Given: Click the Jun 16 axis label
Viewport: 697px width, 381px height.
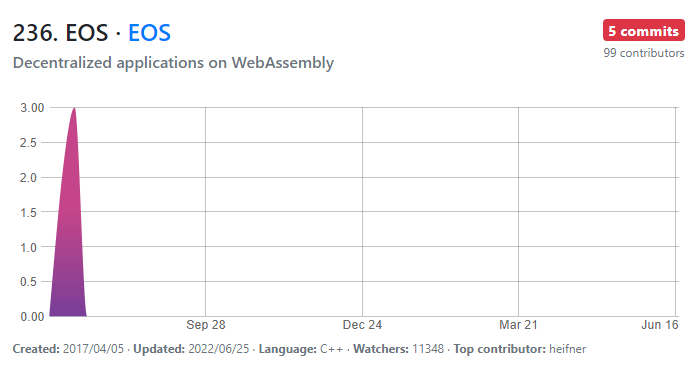Looking at the screenshot, I should pos(660,325).
